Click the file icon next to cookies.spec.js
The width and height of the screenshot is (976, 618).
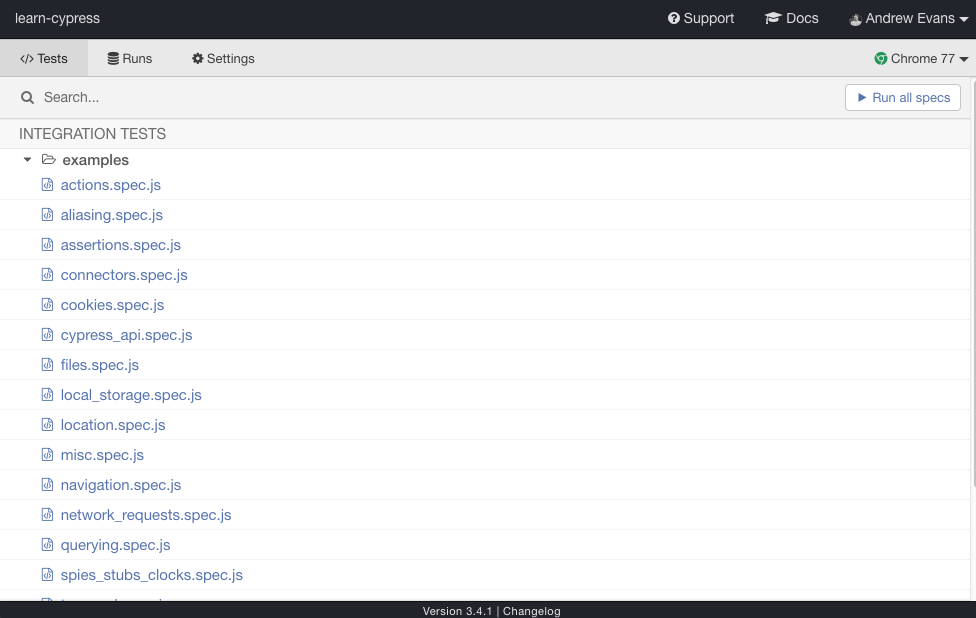[47, 305]
